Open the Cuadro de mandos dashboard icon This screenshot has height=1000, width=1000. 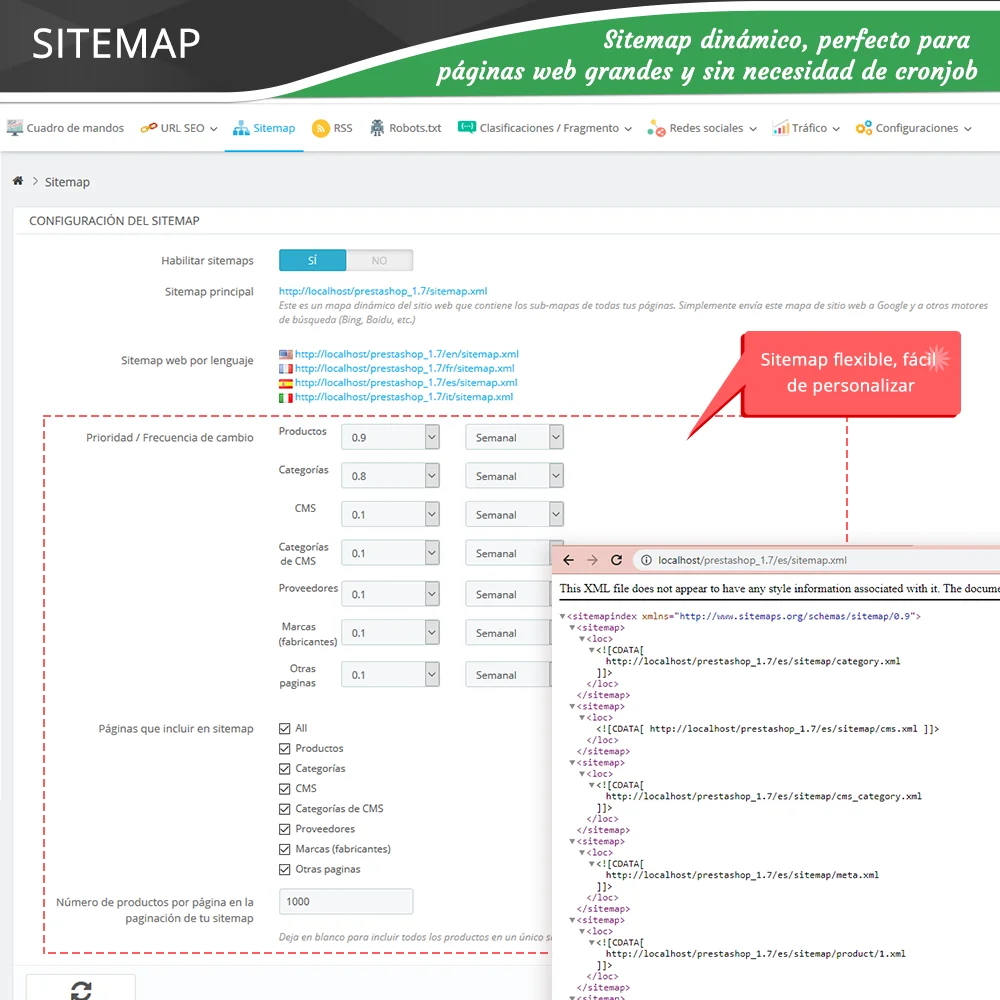click(15, 127)
